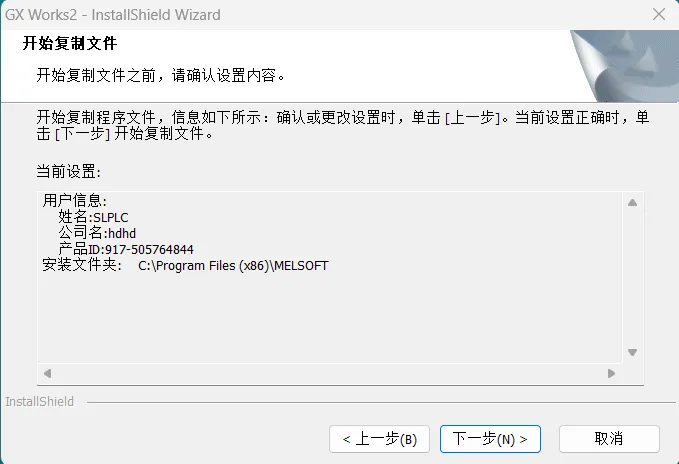Click the scroll down arrow in settings box
The image size is (679, 464).
click(x=633, y=352)
